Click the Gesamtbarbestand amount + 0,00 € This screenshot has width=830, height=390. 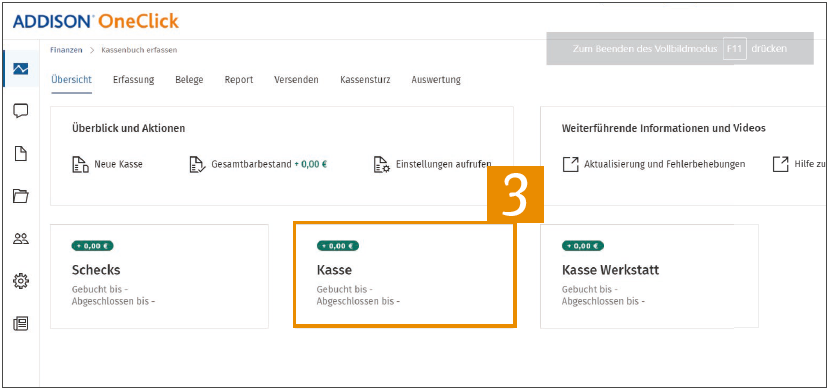coord(310,165)
